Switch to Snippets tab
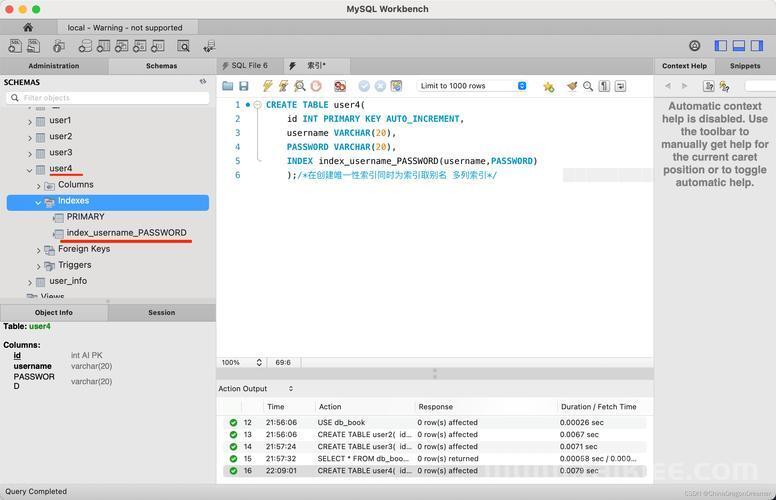Viewport: 776px width, 500px height. [x=745, y=65]
